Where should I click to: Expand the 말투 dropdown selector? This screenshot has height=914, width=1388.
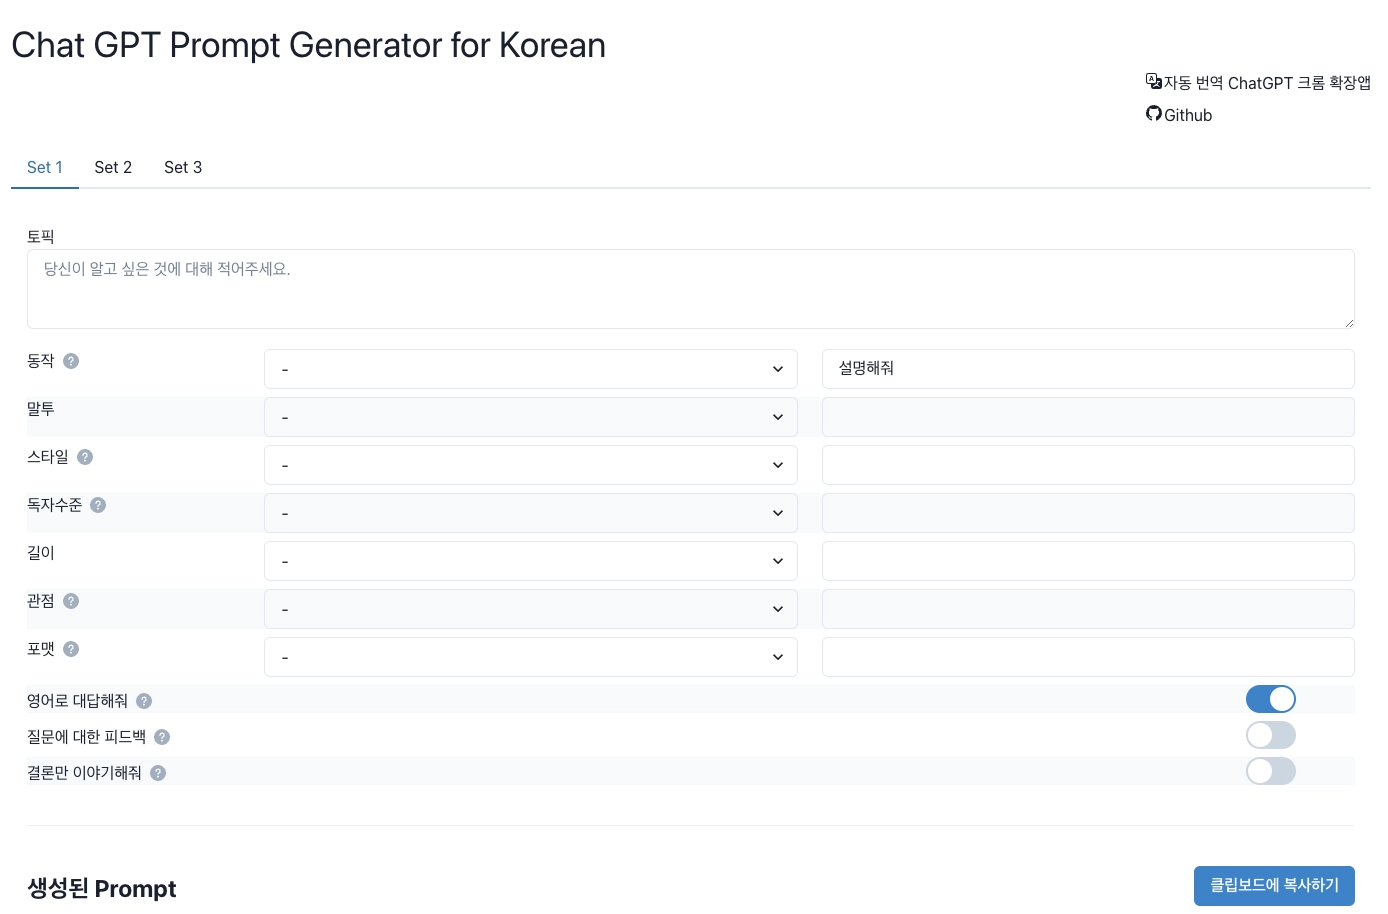click(x=531, y=417)
